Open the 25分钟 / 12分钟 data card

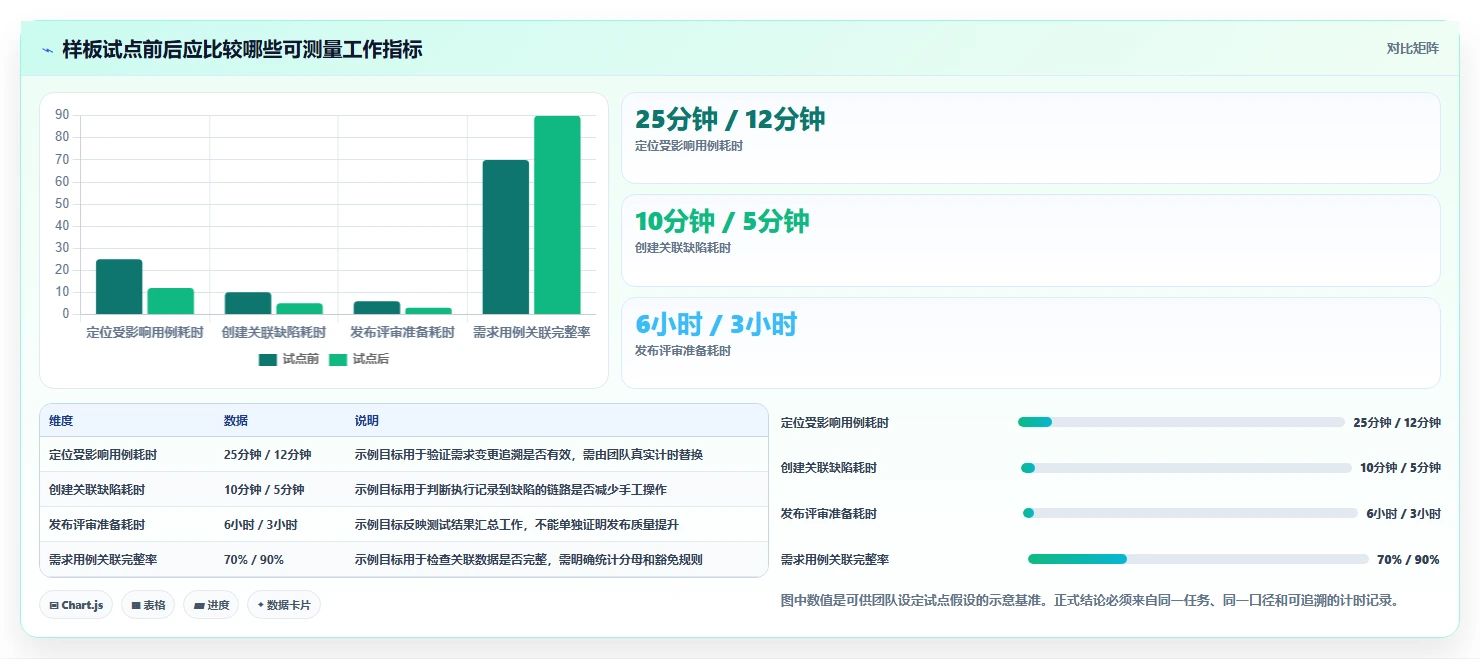point(1031,138)
